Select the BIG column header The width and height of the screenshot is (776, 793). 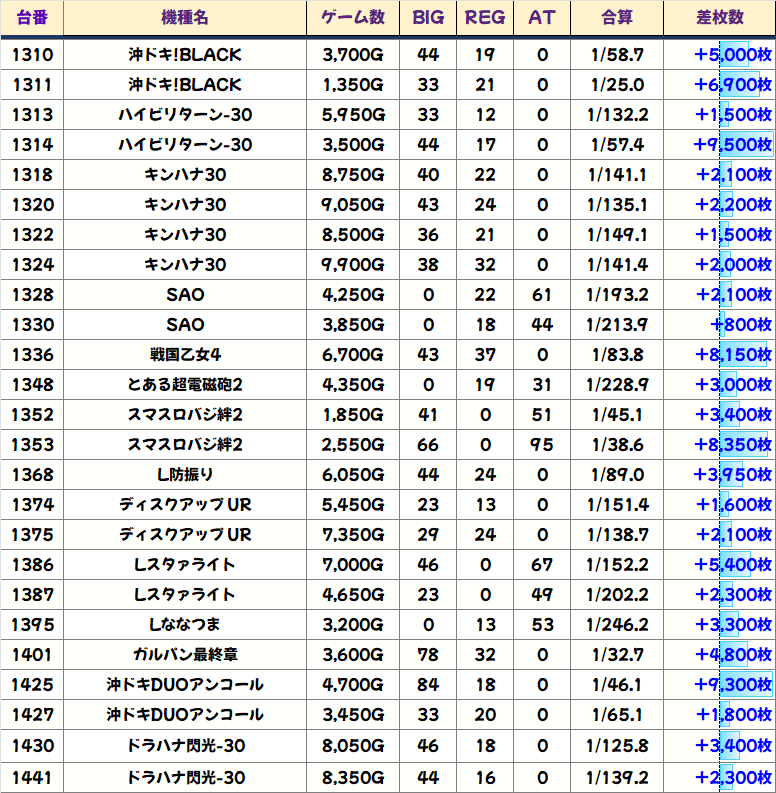[x=428, y=18]
